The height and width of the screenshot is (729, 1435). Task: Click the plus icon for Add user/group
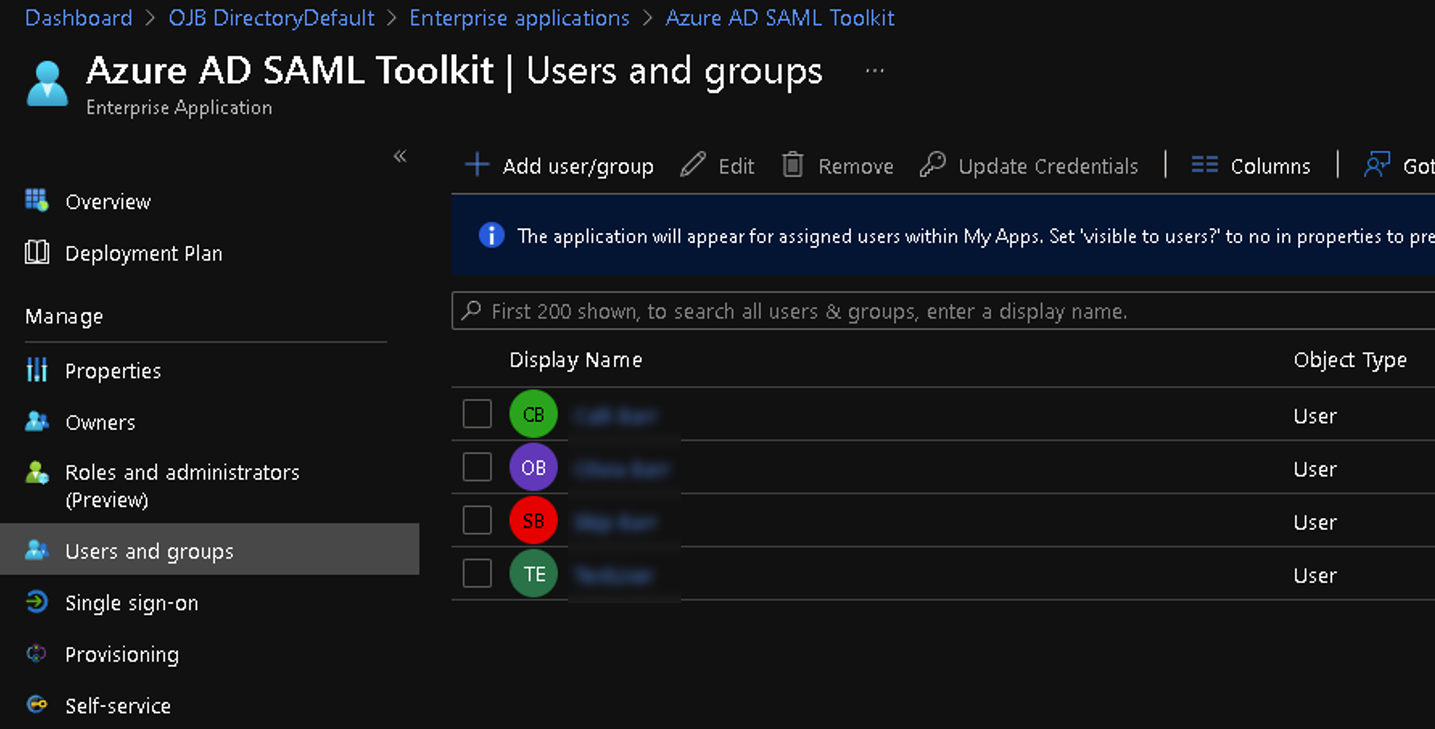(x=477, y=165)
